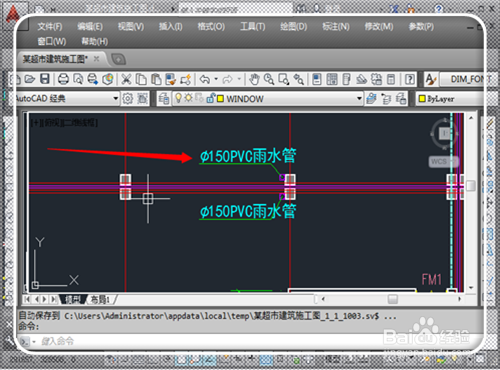Select the Match Properties icon

(171, 79)
